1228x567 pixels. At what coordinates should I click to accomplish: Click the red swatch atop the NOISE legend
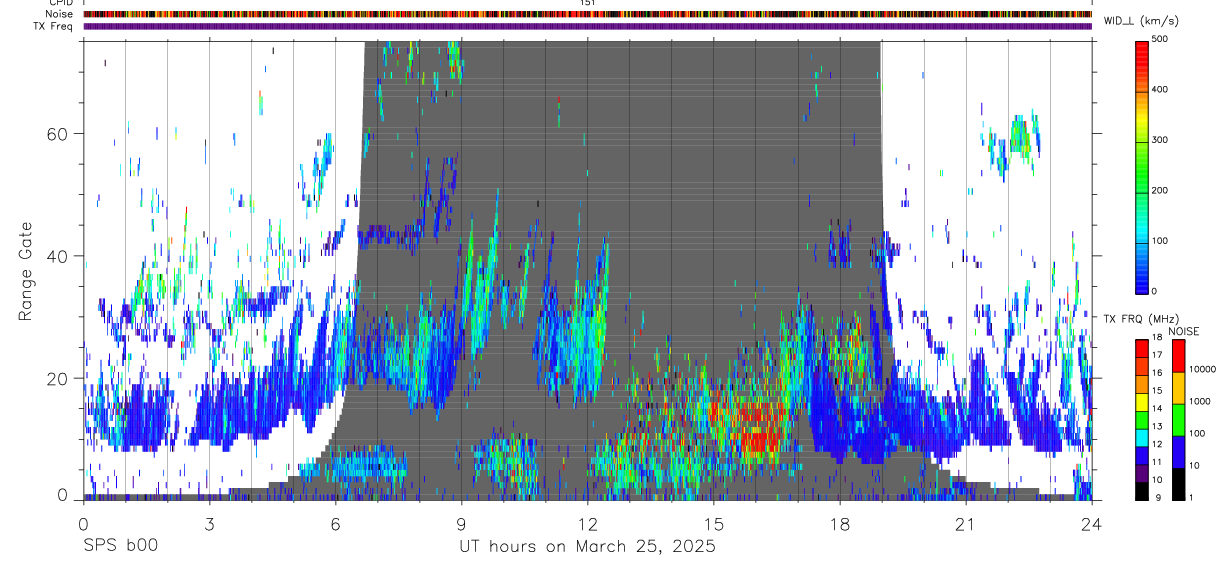1177,356
